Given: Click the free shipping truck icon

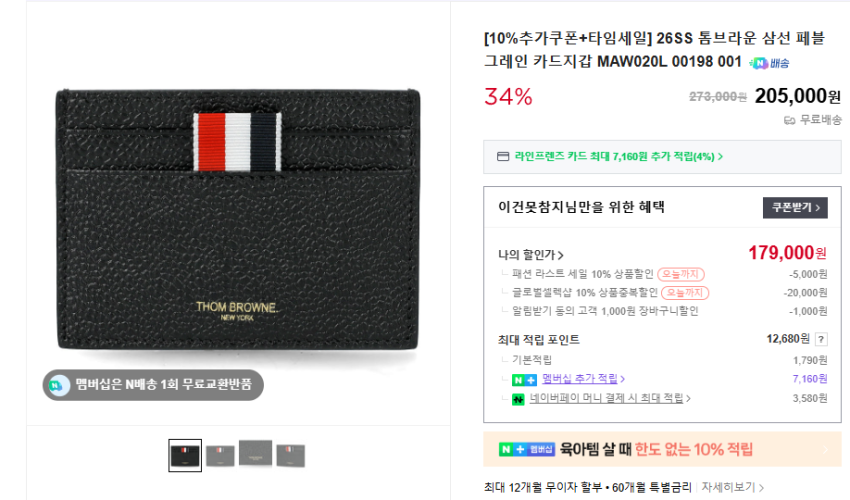Looking at the screenshot, I should [x=789, y=120].
